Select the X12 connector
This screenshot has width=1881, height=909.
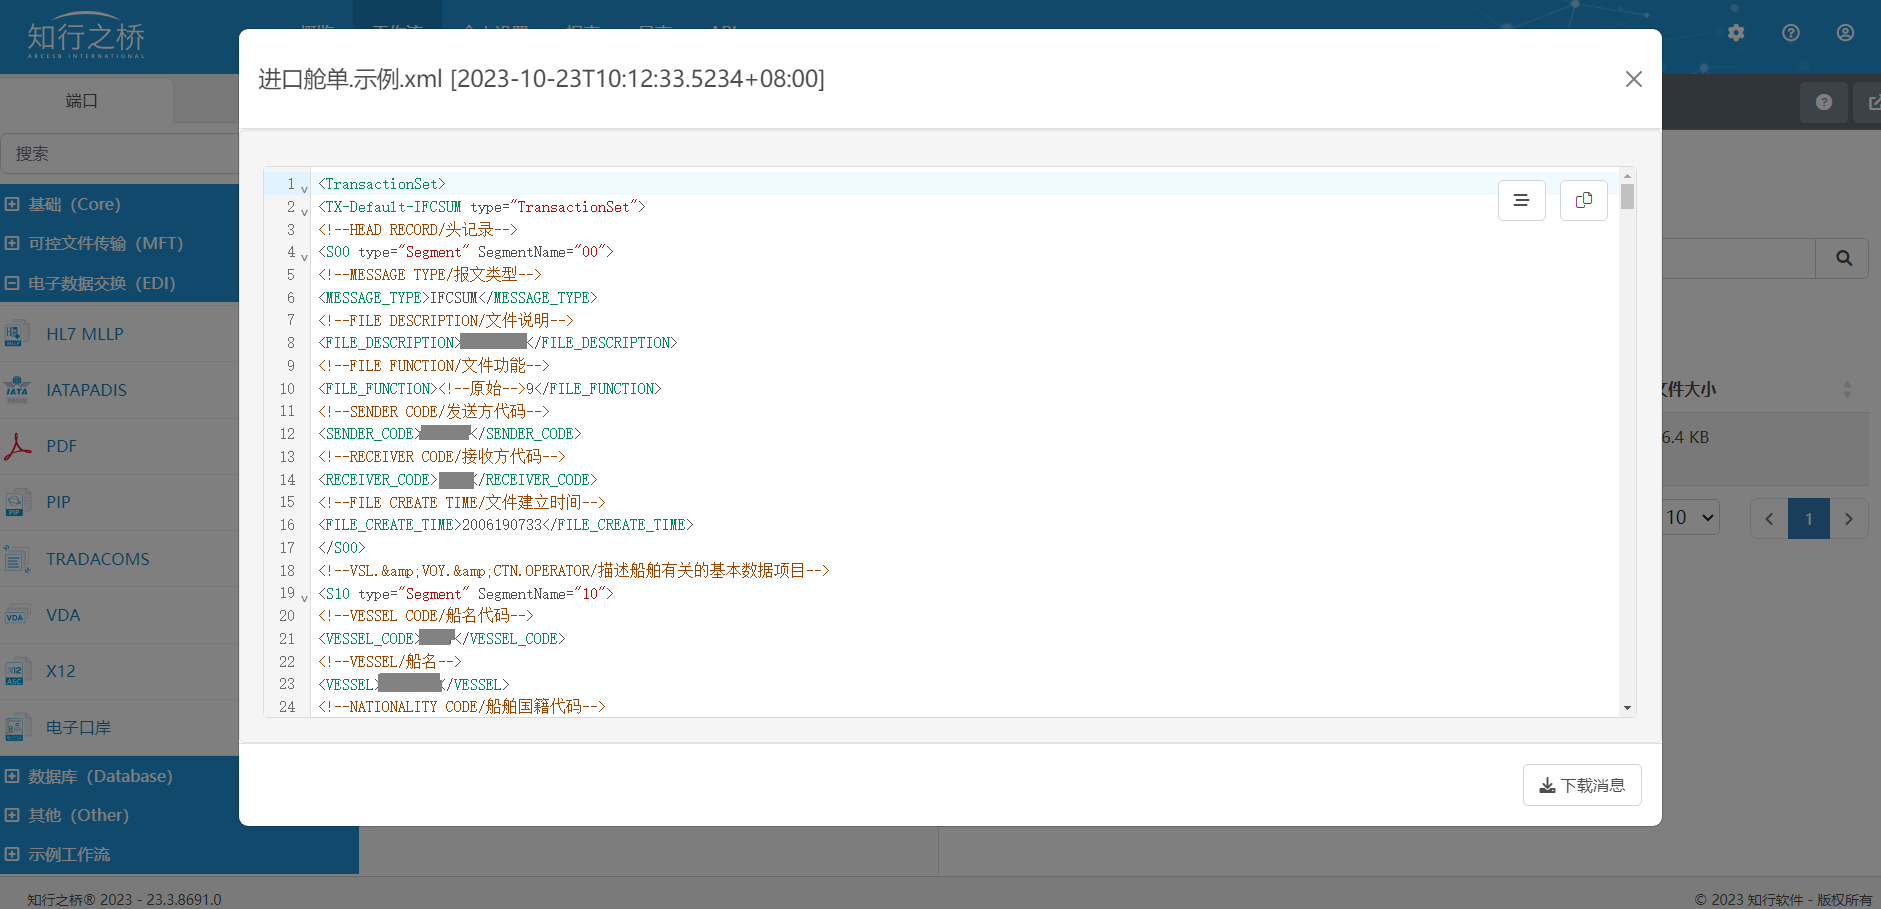point(60,671)
